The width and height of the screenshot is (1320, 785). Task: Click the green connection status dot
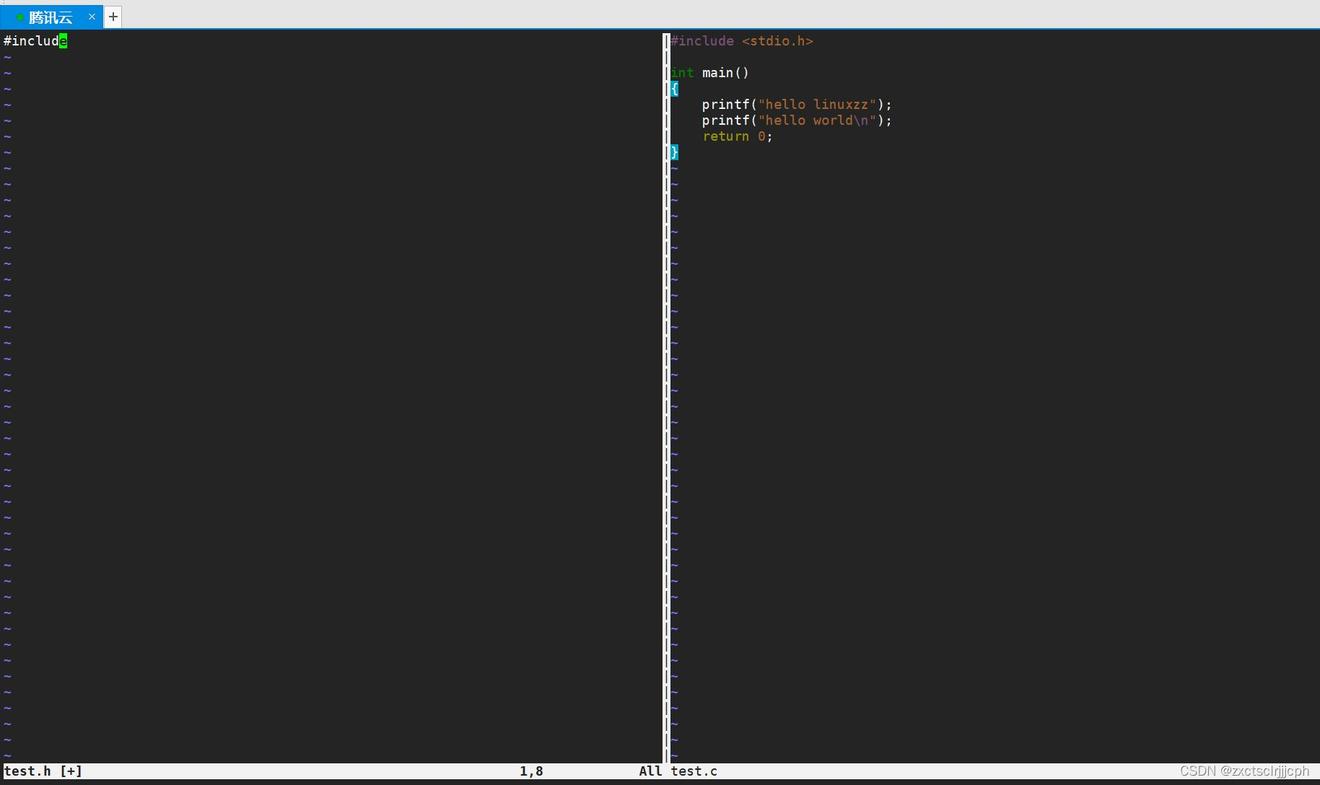coord(20,17)
